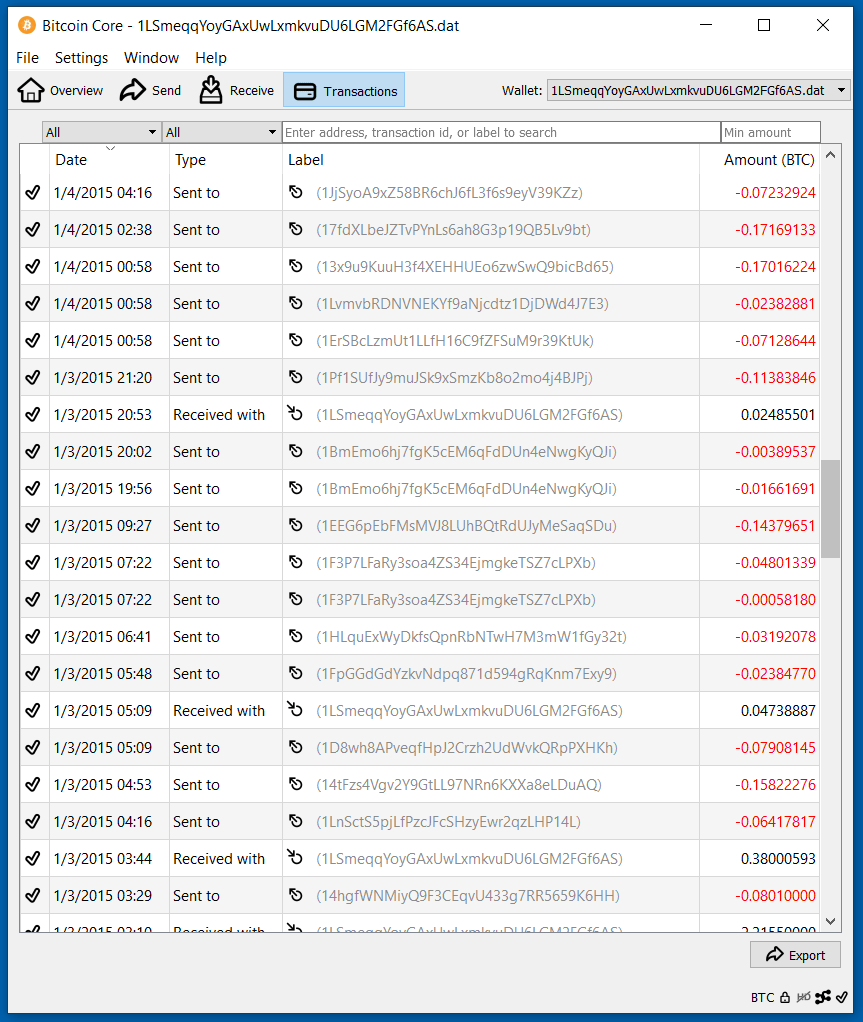The image size is (863, 1022).
Task: Open the File menu
Action: [x=27, y=57]
